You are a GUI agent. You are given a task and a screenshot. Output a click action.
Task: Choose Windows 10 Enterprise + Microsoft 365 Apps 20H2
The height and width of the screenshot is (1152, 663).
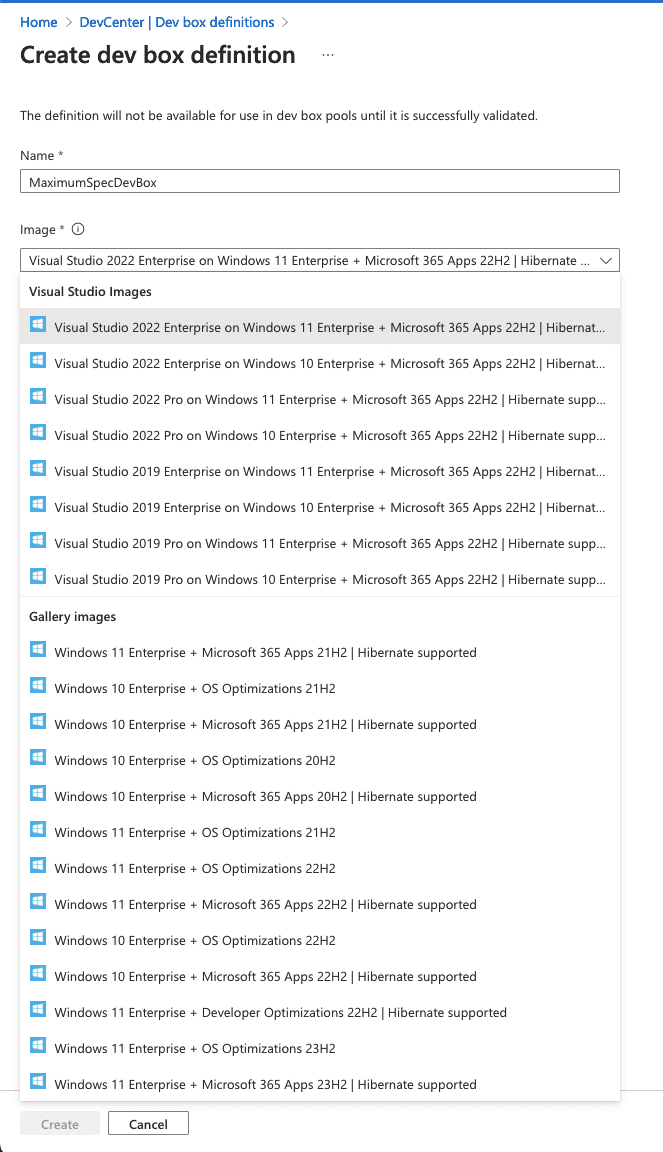pos(265,796)
